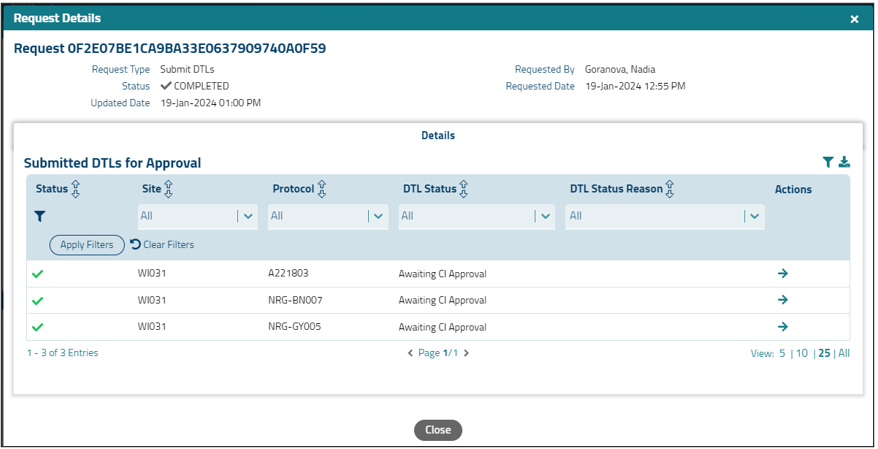Click the Status column header
The height and width of the screenshot is (449, 878).
tap(52, 189)
